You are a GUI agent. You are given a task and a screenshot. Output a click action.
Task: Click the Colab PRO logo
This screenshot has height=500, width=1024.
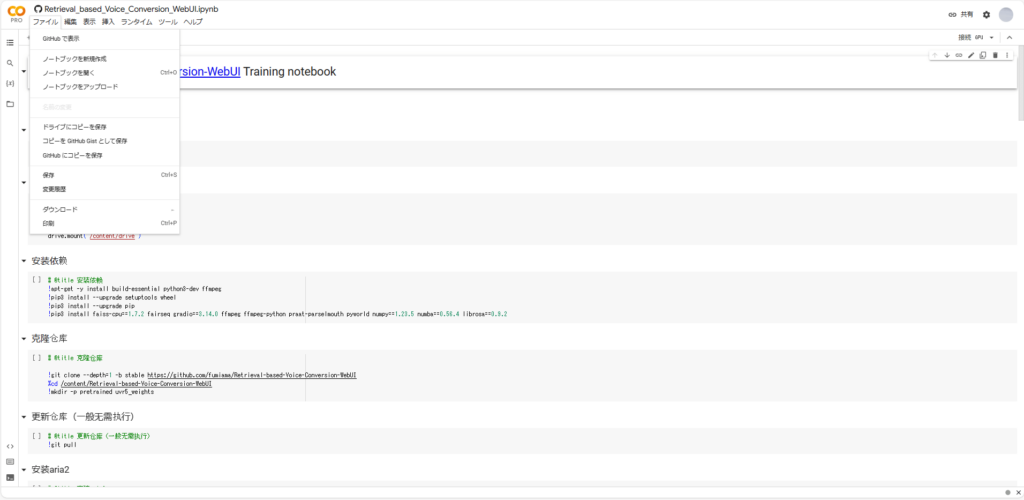coord(16,14)
